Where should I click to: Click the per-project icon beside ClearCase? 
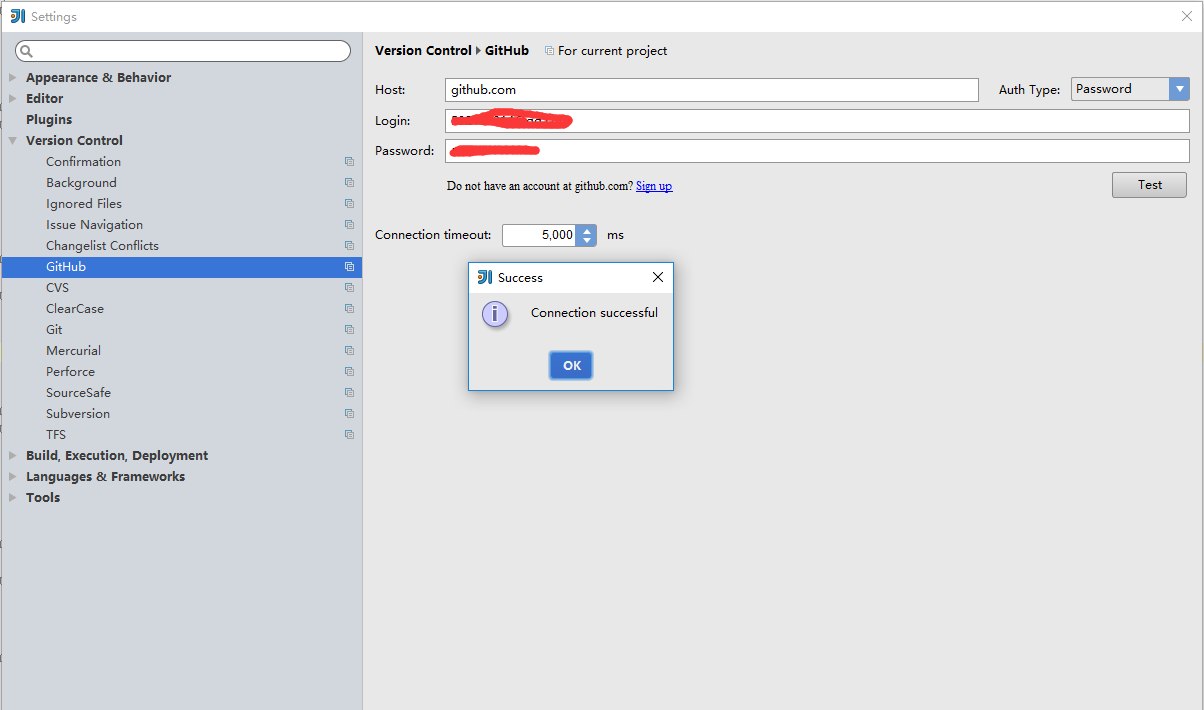pyautogui.click(x=349, y=309)
